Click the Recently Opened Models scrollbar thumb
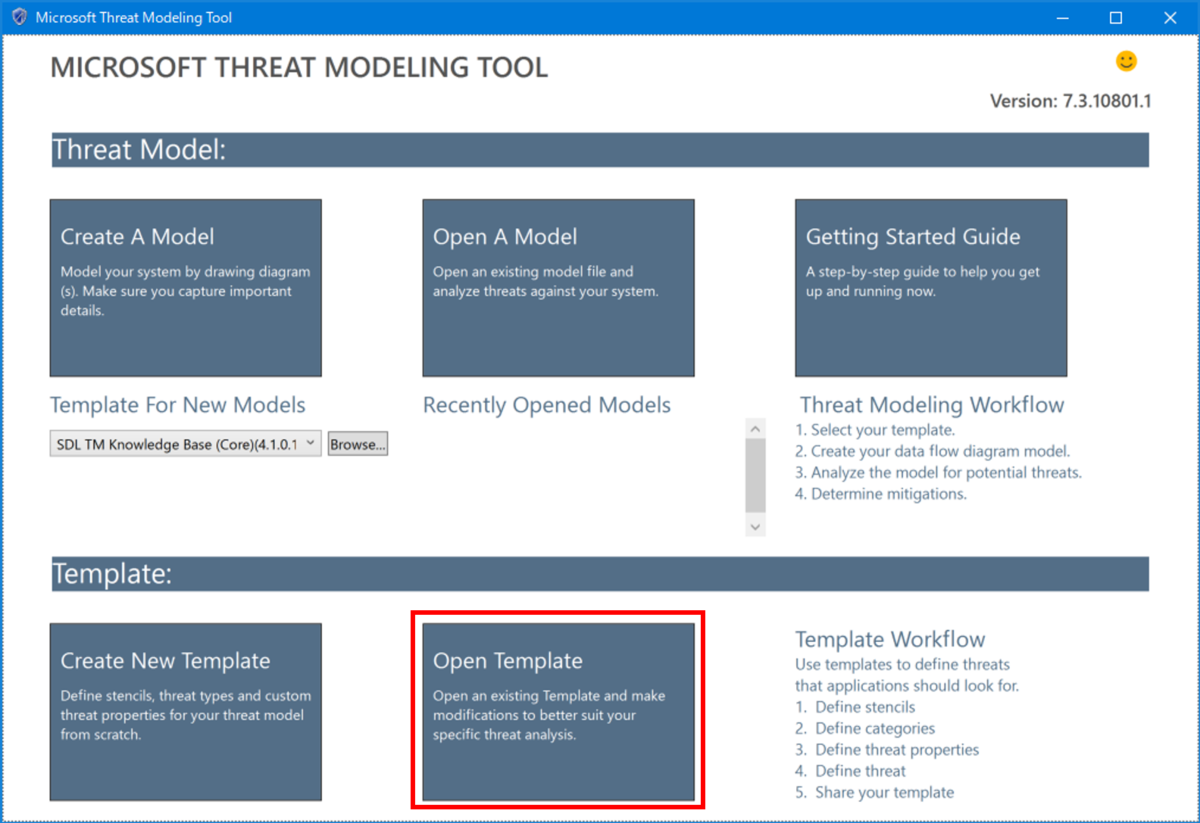This screenshot has height=823, width=1200. (x=755, y=475)
